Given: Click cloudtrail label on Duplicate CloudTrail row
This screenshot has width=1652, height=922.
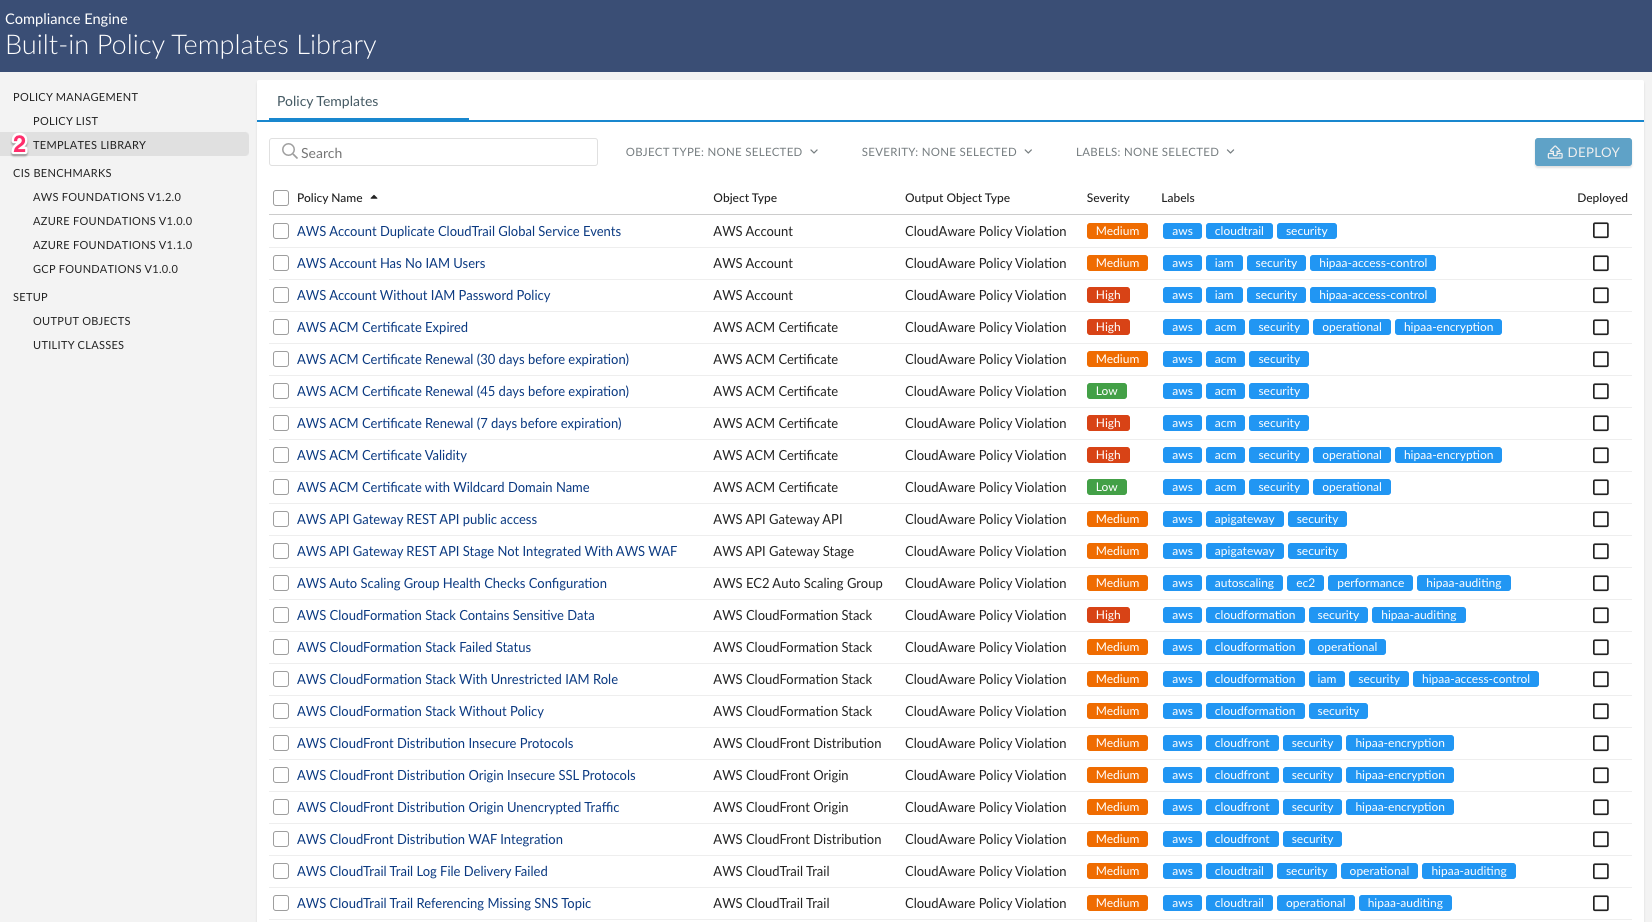Looking at the screenshot, I should (x=1238, y=231).
